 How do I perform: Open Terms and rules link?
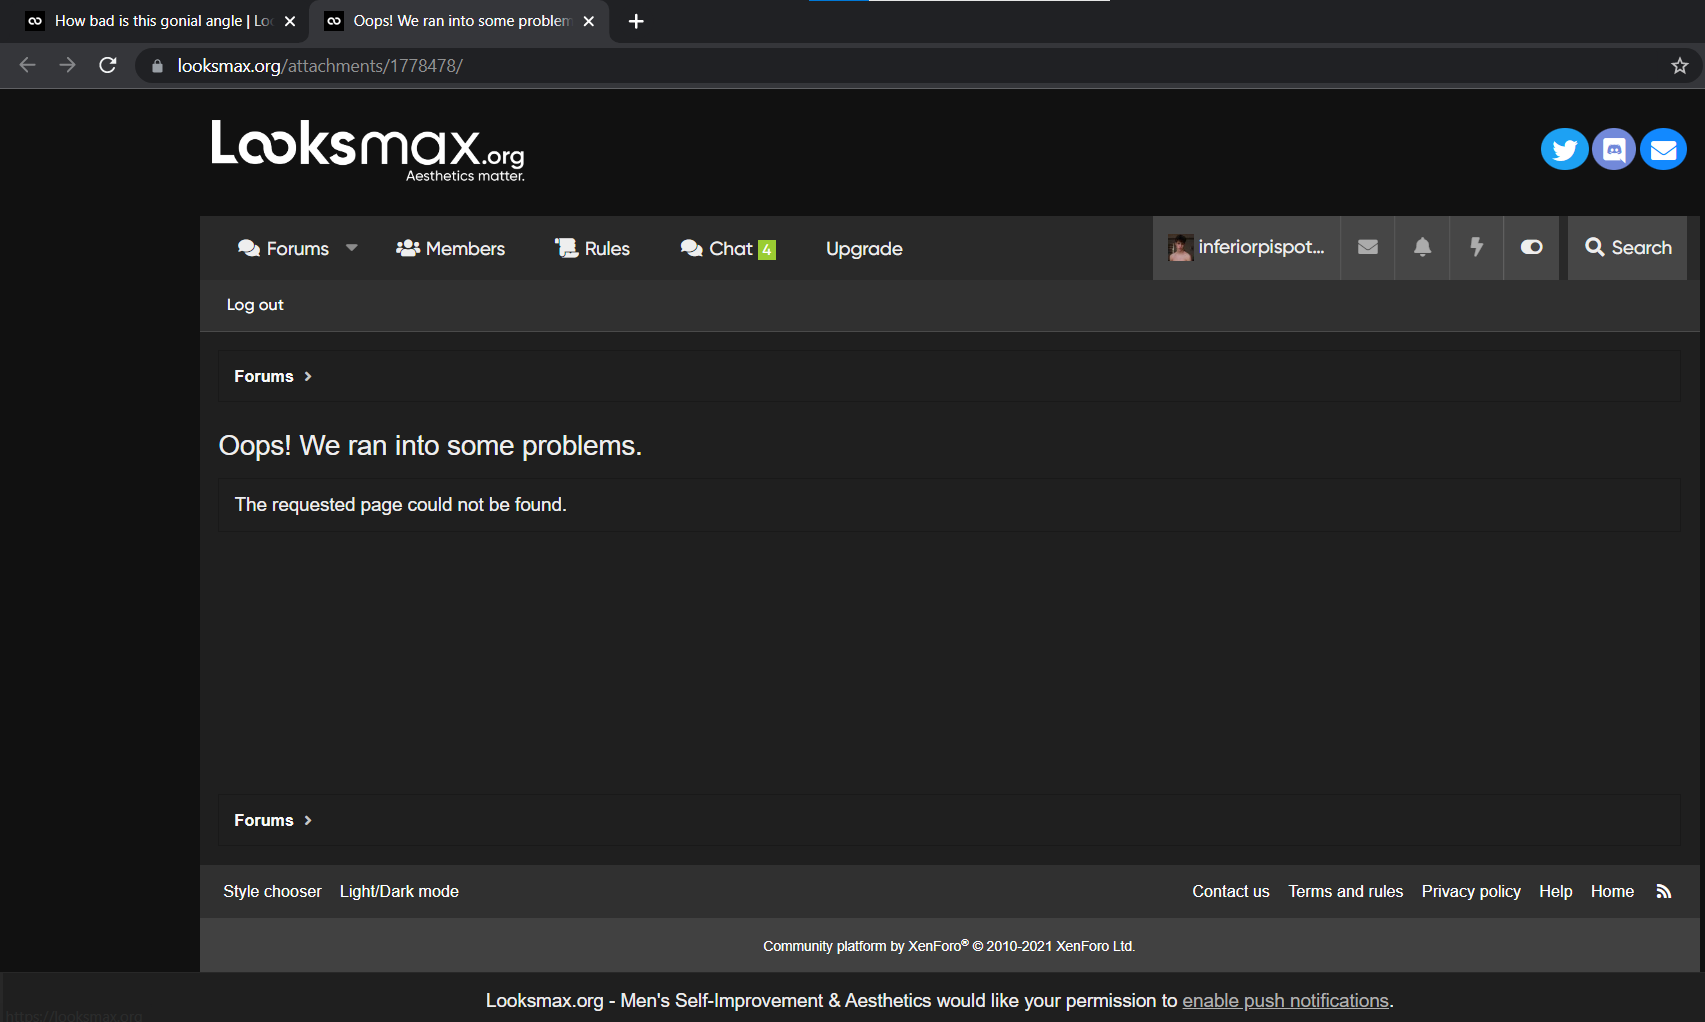point(1345,891)
